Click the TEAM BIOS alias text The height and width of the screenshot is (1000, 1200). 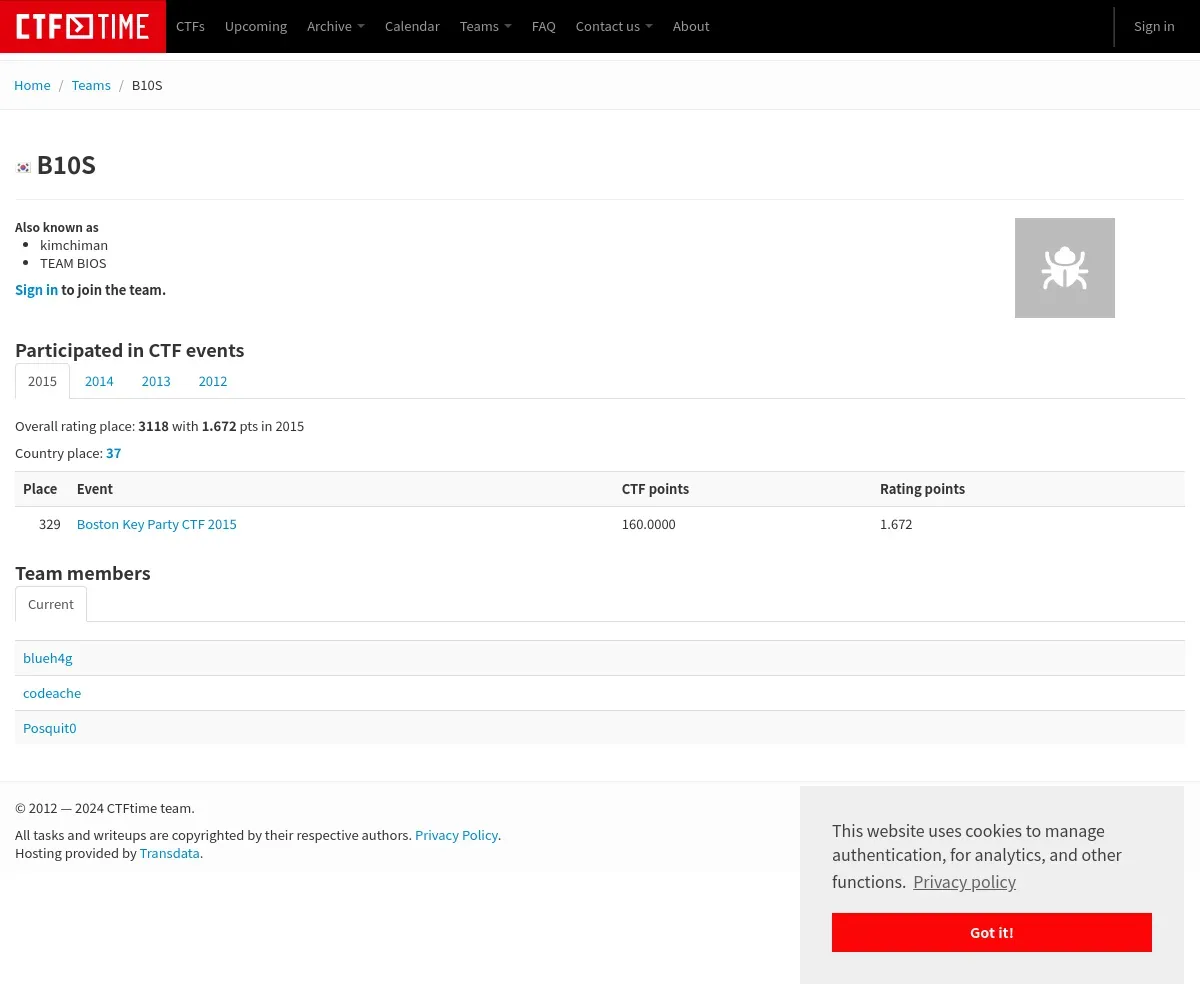tap(73, 263)
